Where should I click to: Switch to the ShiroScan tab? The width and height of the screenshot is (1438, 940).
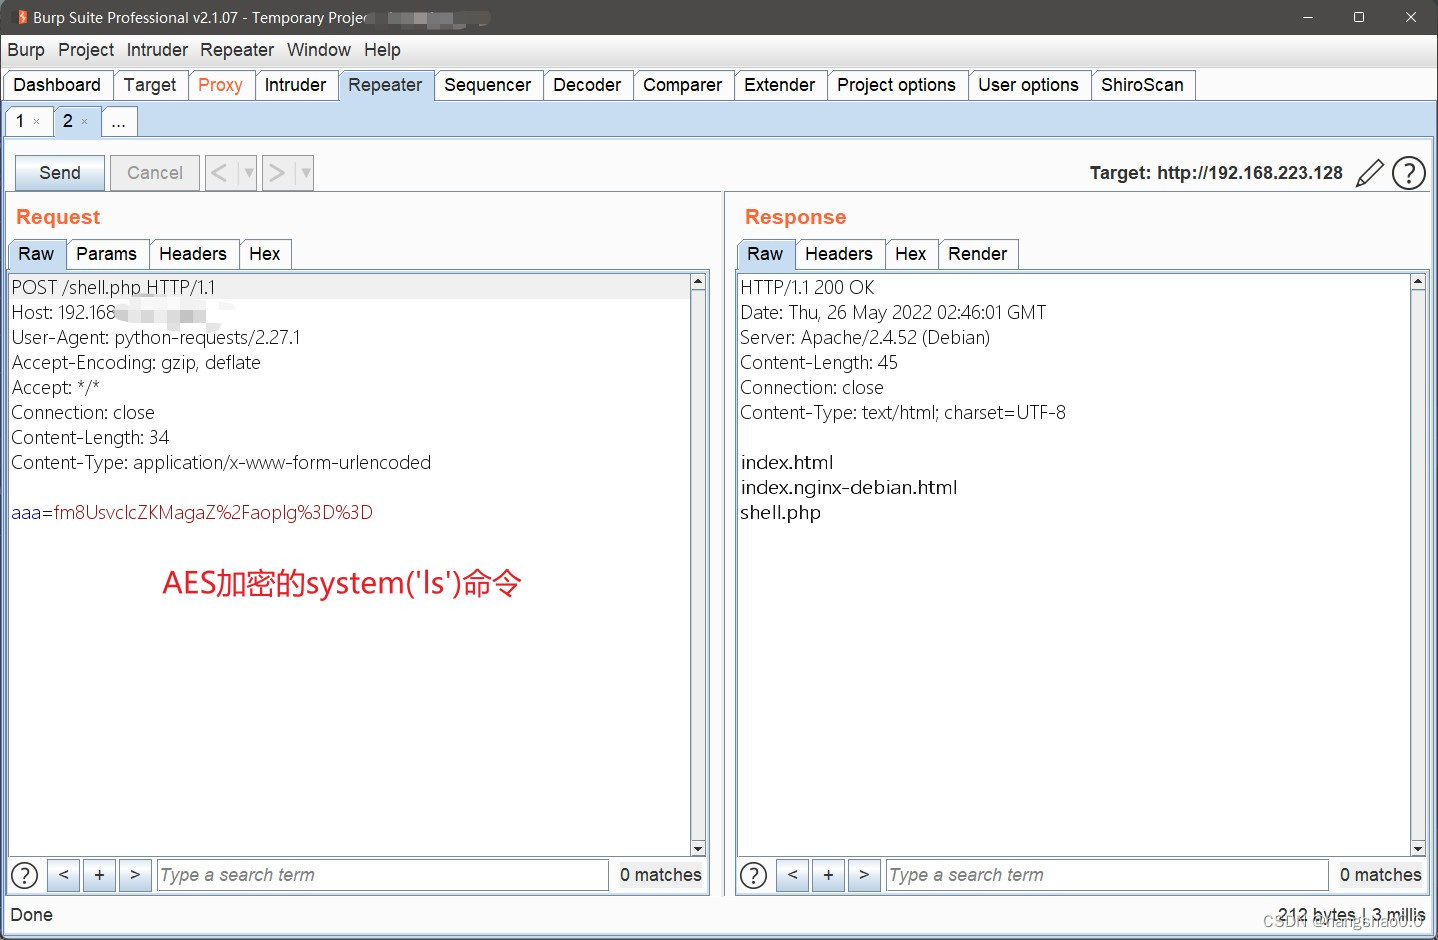[x=1143, y=85]
